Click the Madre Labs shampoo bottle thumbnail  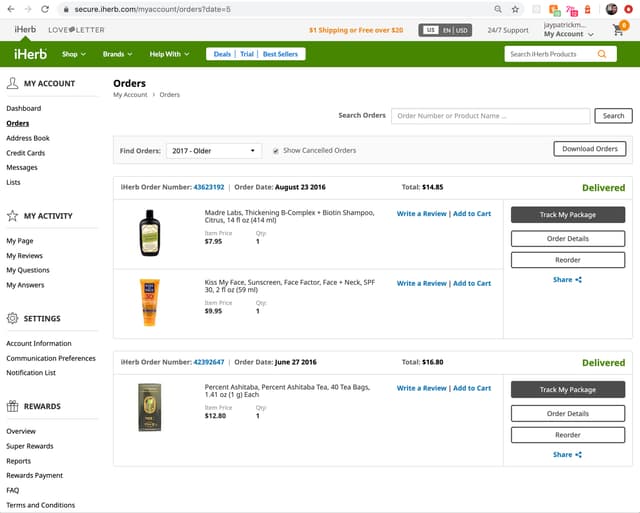point(150,233)
